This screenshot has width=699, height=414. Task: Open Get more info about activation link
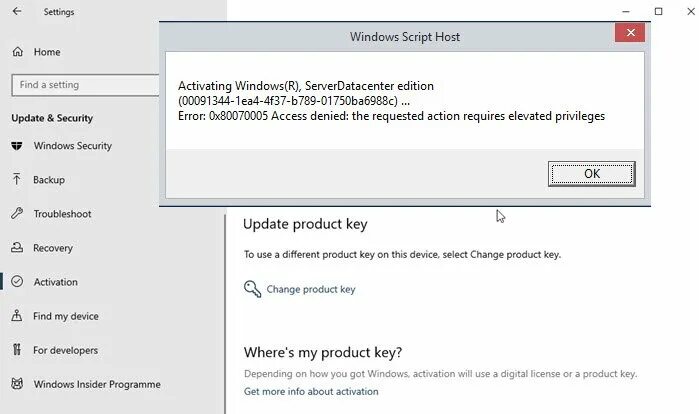pos(311,391)
